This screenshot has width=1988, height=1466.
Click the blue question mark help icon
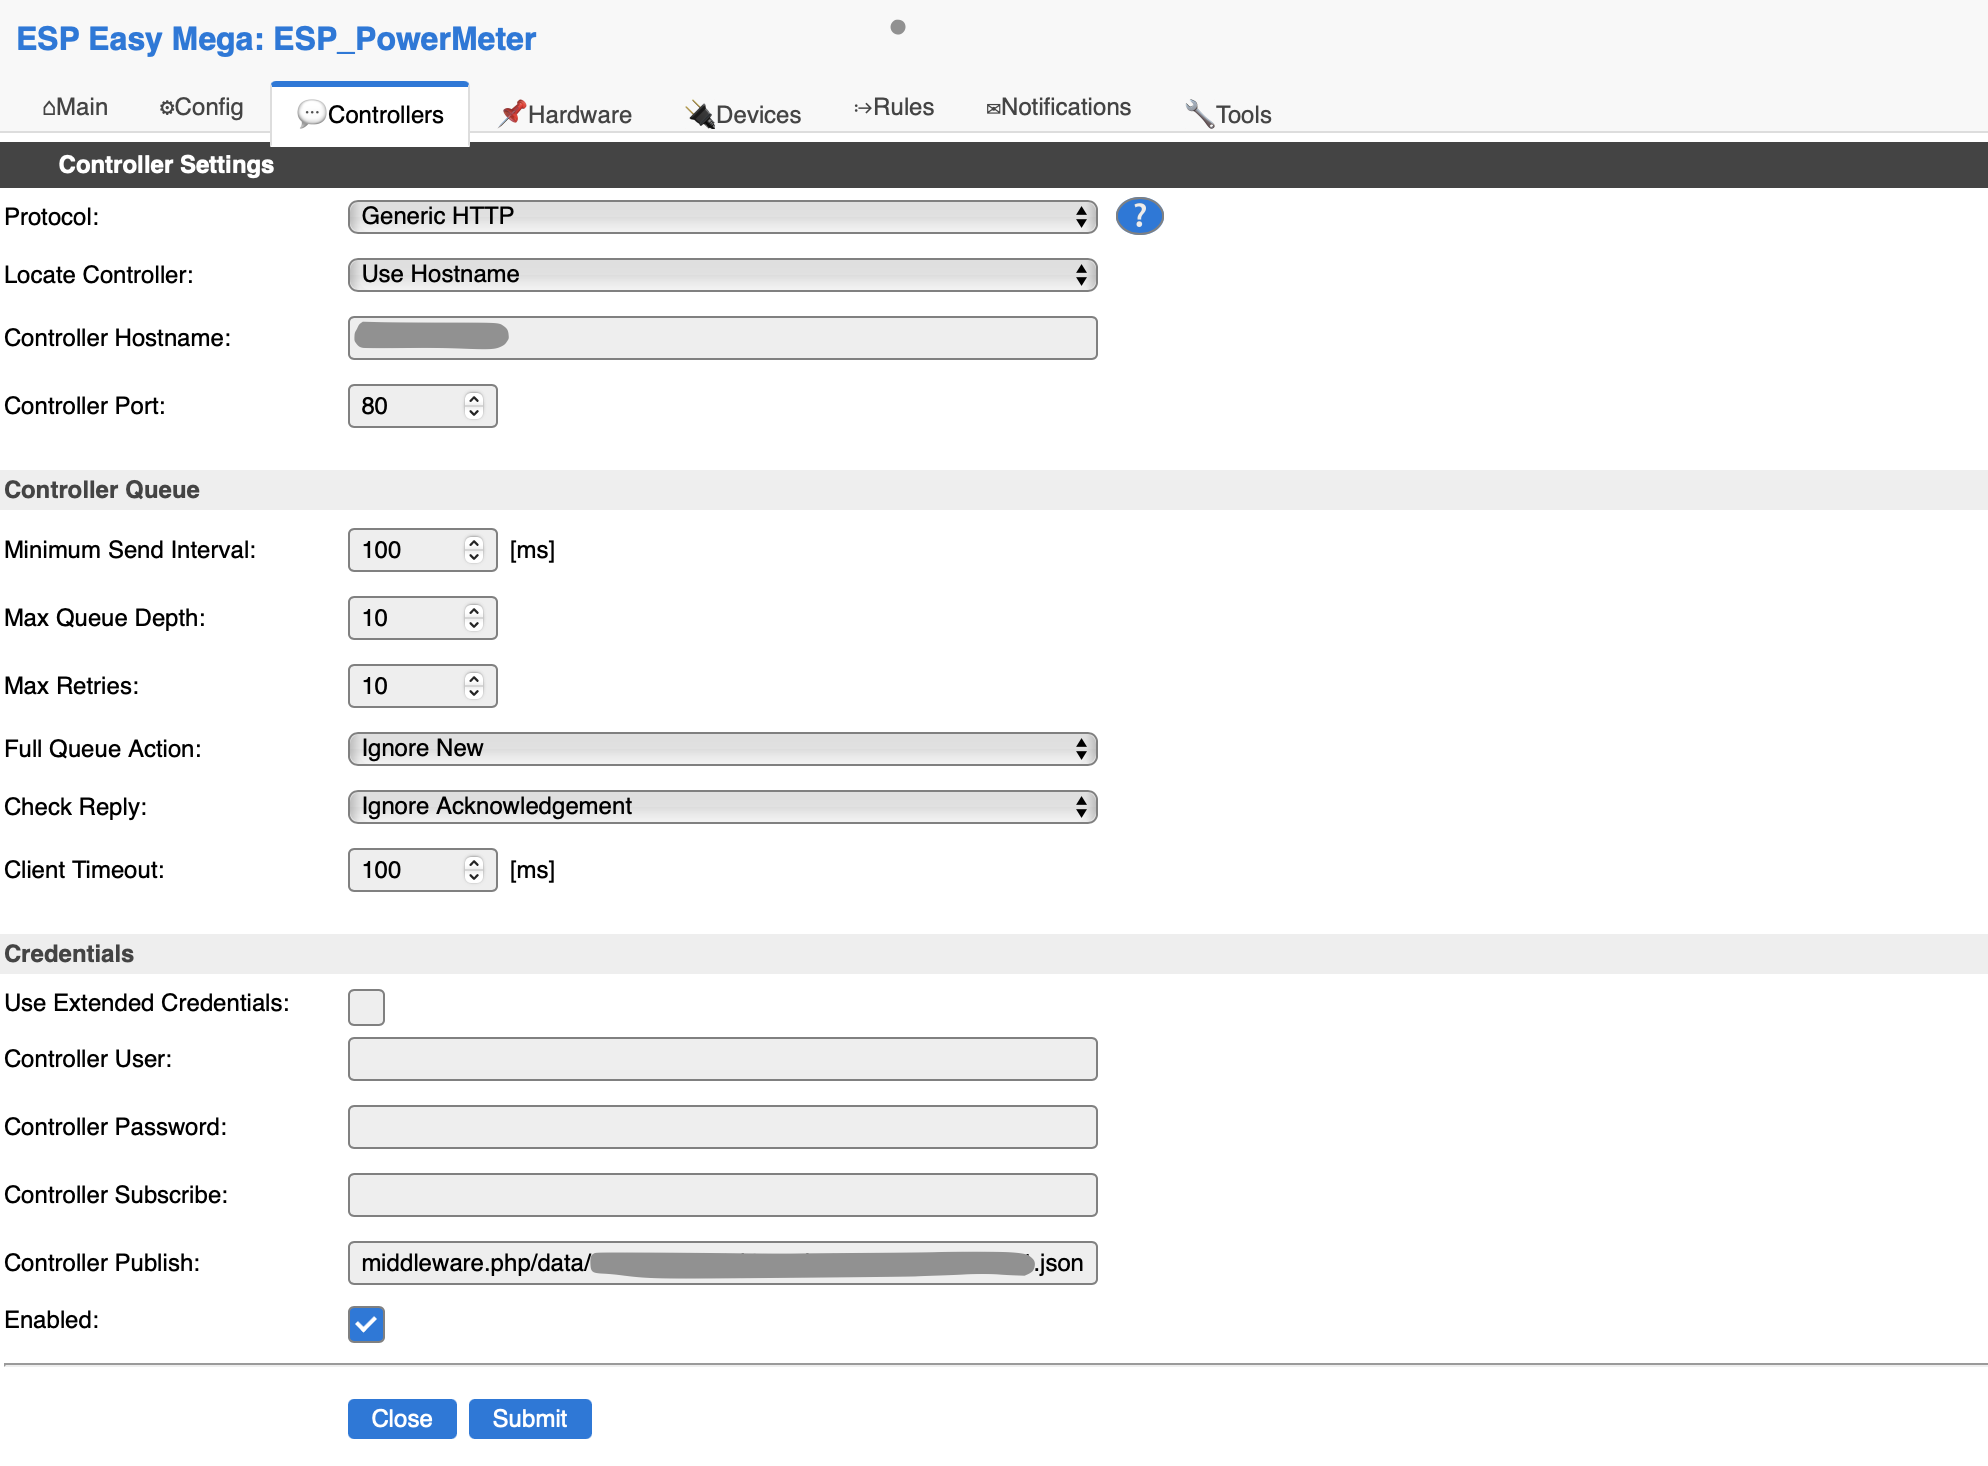pyautogui.click(x=1139, y=216)
